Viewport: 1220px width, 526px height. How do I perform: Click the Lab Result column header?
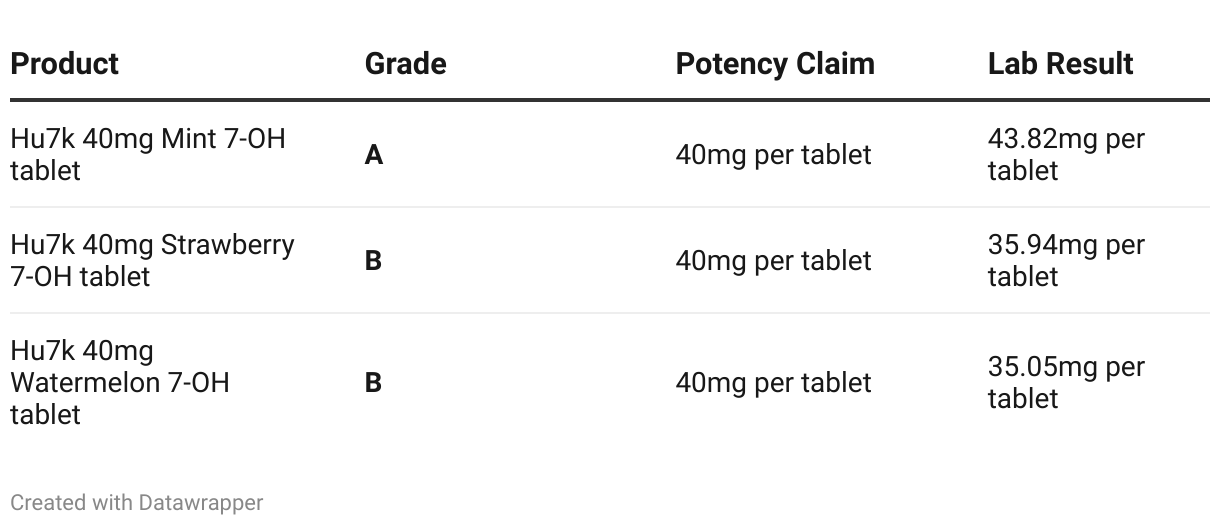(x=1060, y=63)
